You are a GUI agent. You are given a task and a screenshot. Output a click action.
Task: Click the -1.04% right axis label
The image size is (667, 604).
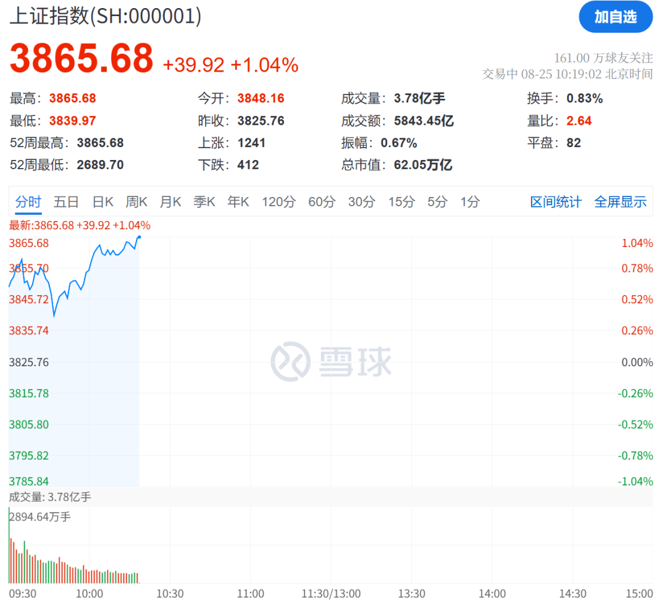(635, 481)
